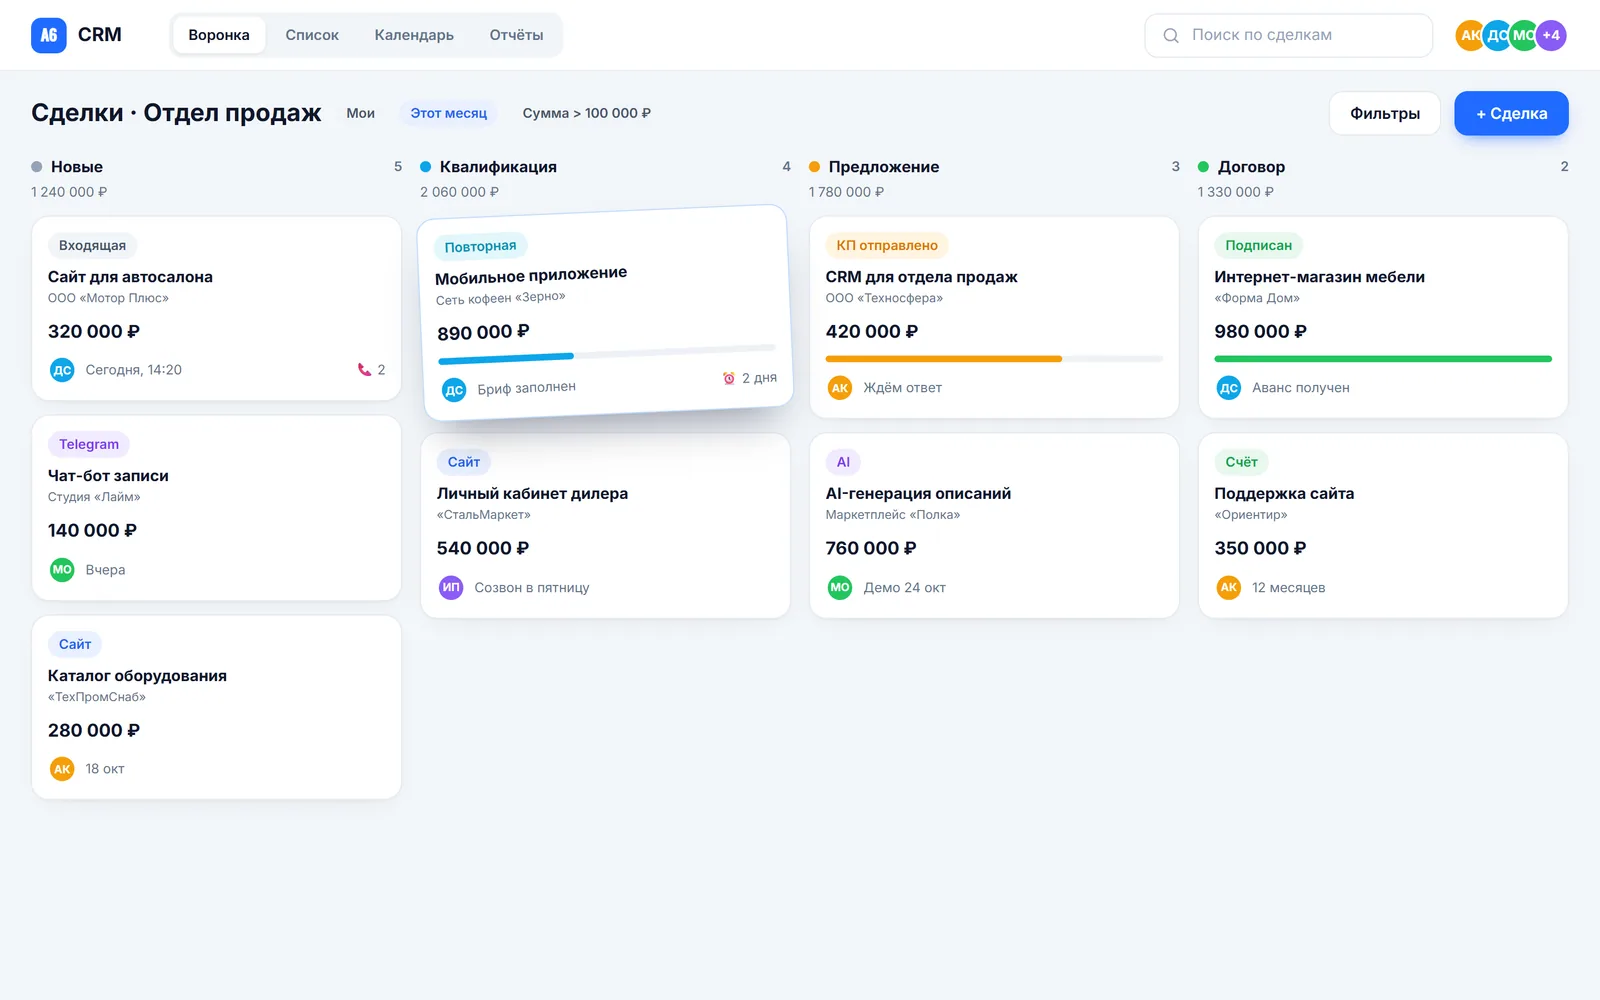The image size is (1600, 1000).
Task: Show the +4 additional team members
Action: (1551, 35)
